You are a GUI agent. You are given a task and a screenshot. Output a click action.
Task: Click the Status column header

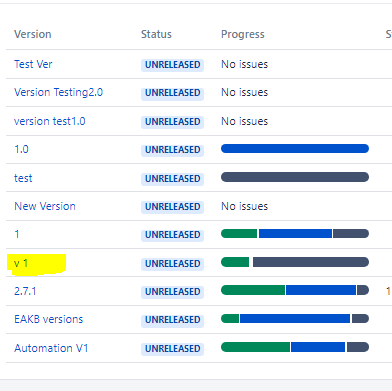click(156, 34)
